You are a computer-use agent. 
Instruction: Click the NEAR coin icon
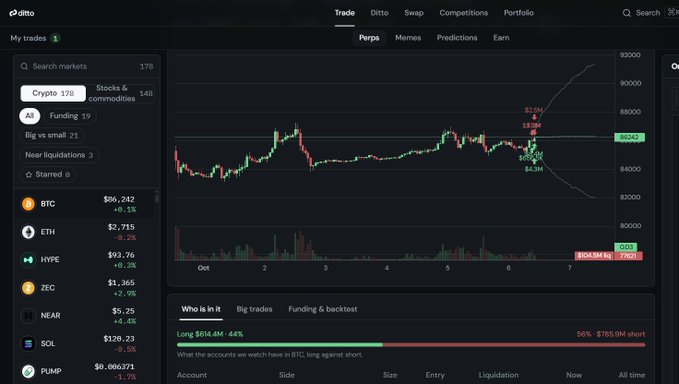point(28,316)
